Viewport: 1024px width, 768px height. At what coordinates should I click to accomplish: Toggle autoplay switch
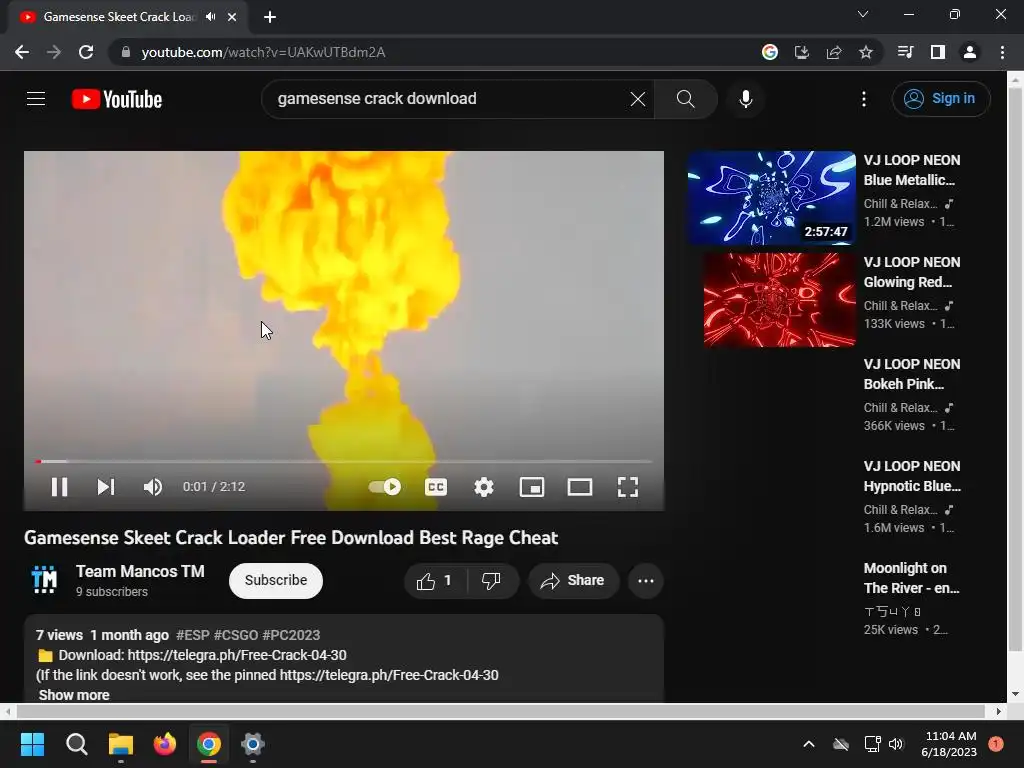click(385, 487)
